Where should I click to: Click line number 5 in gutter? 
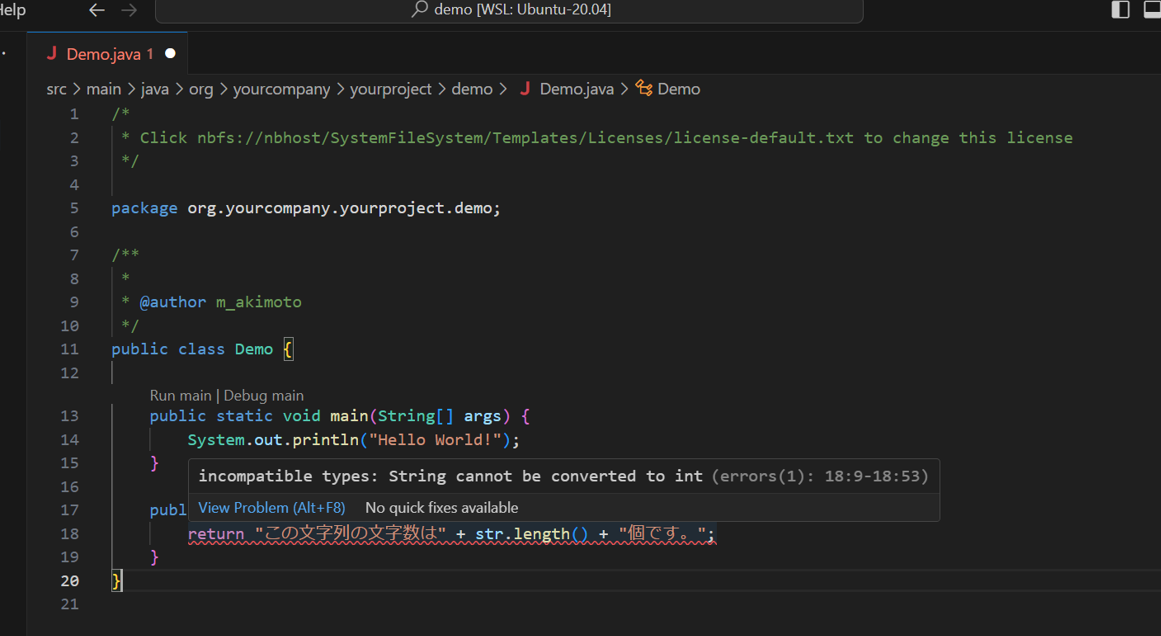tap(74, 208)
